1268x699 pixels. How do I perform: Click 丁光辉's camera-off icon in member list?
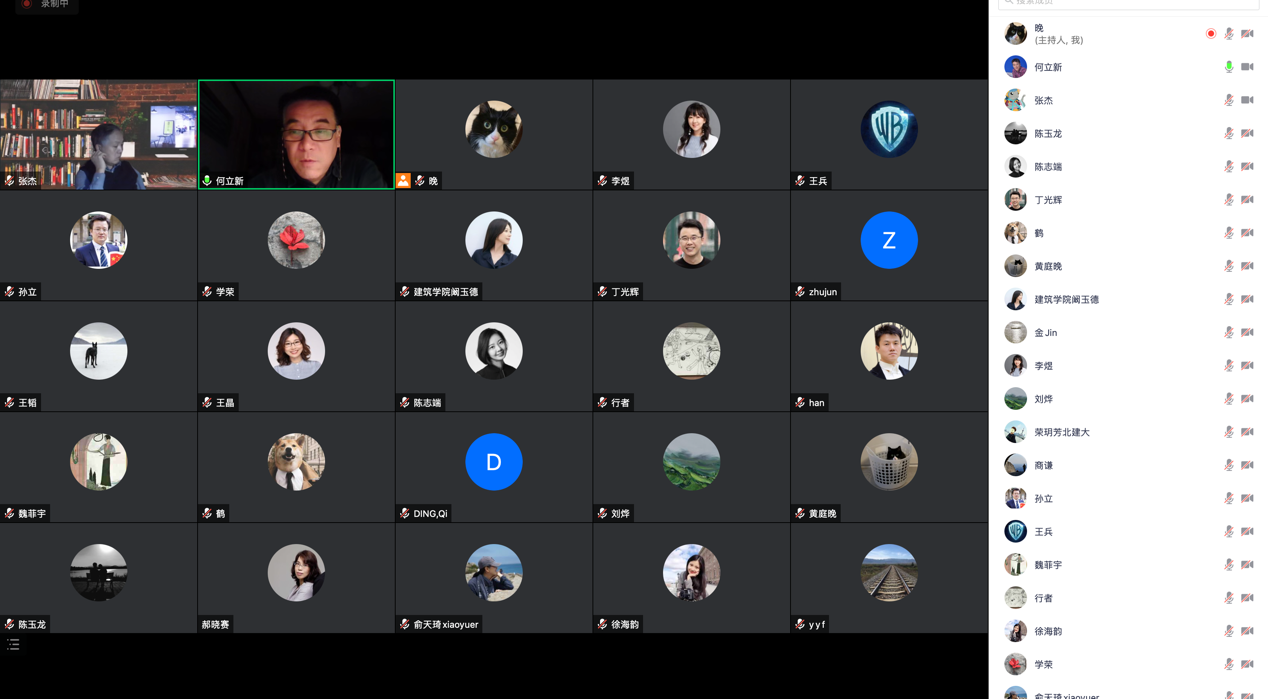tap(1247, 200)
